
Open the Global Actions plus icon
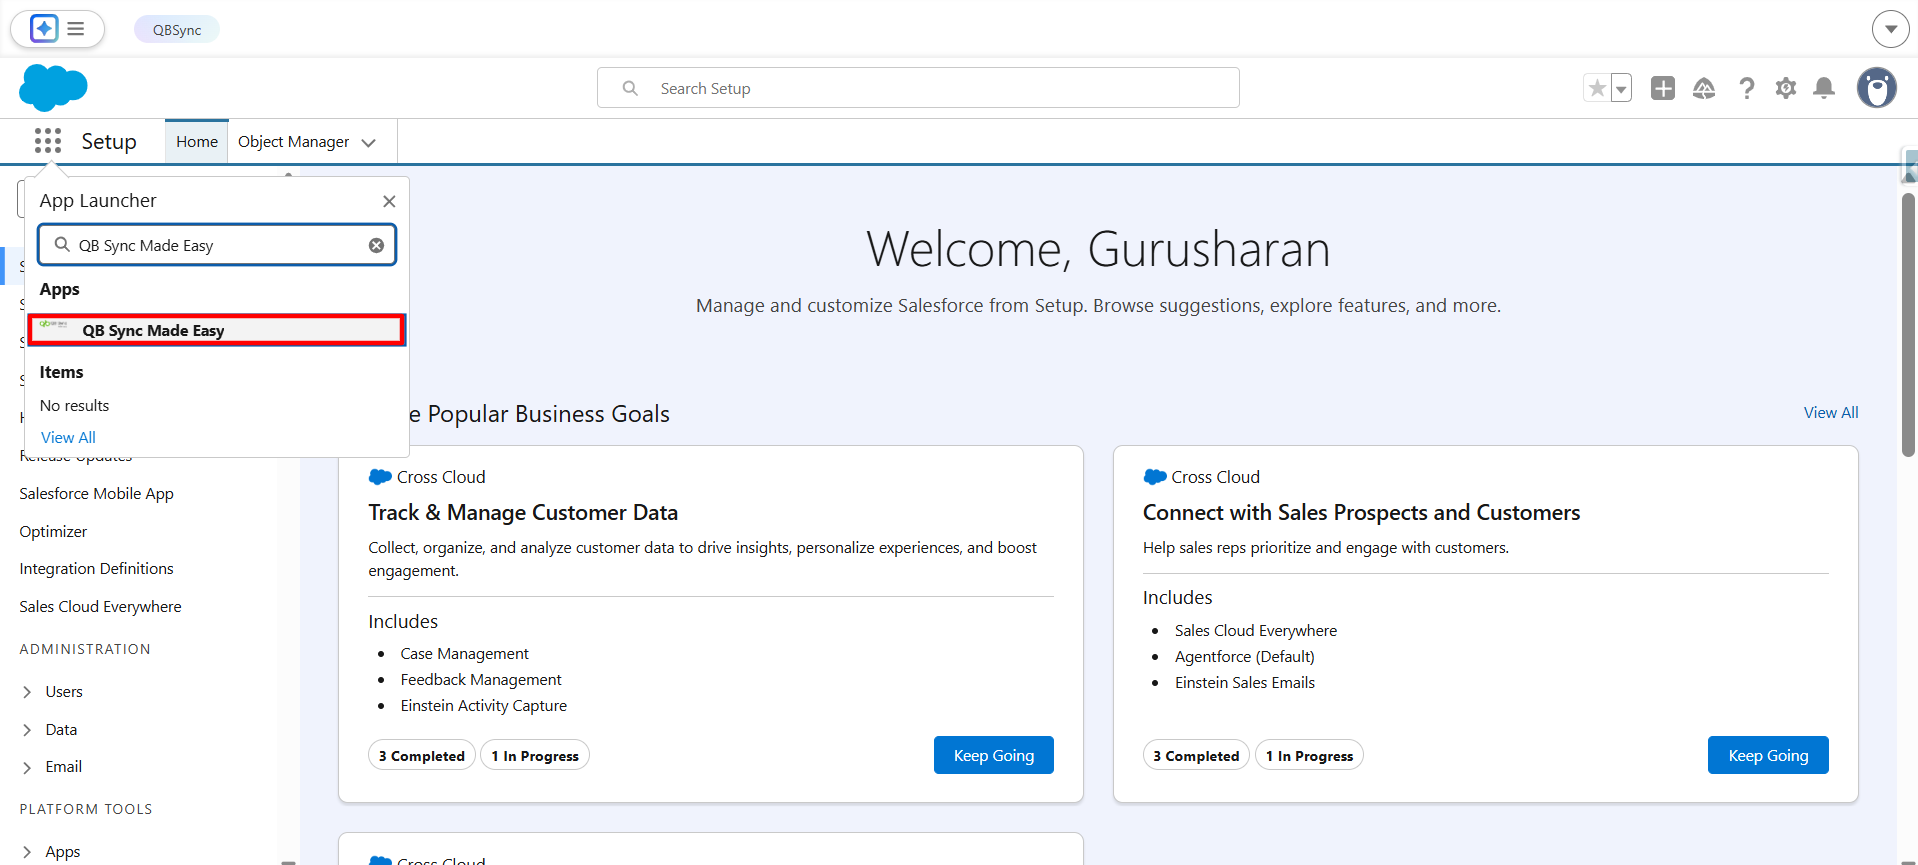coord(1662,88)
